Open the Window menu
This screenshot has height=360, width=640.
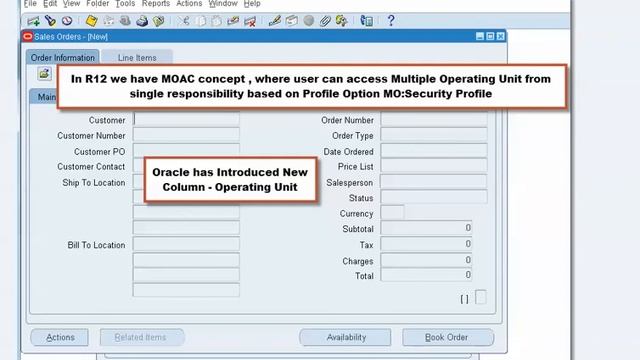[x=223, y=4]
